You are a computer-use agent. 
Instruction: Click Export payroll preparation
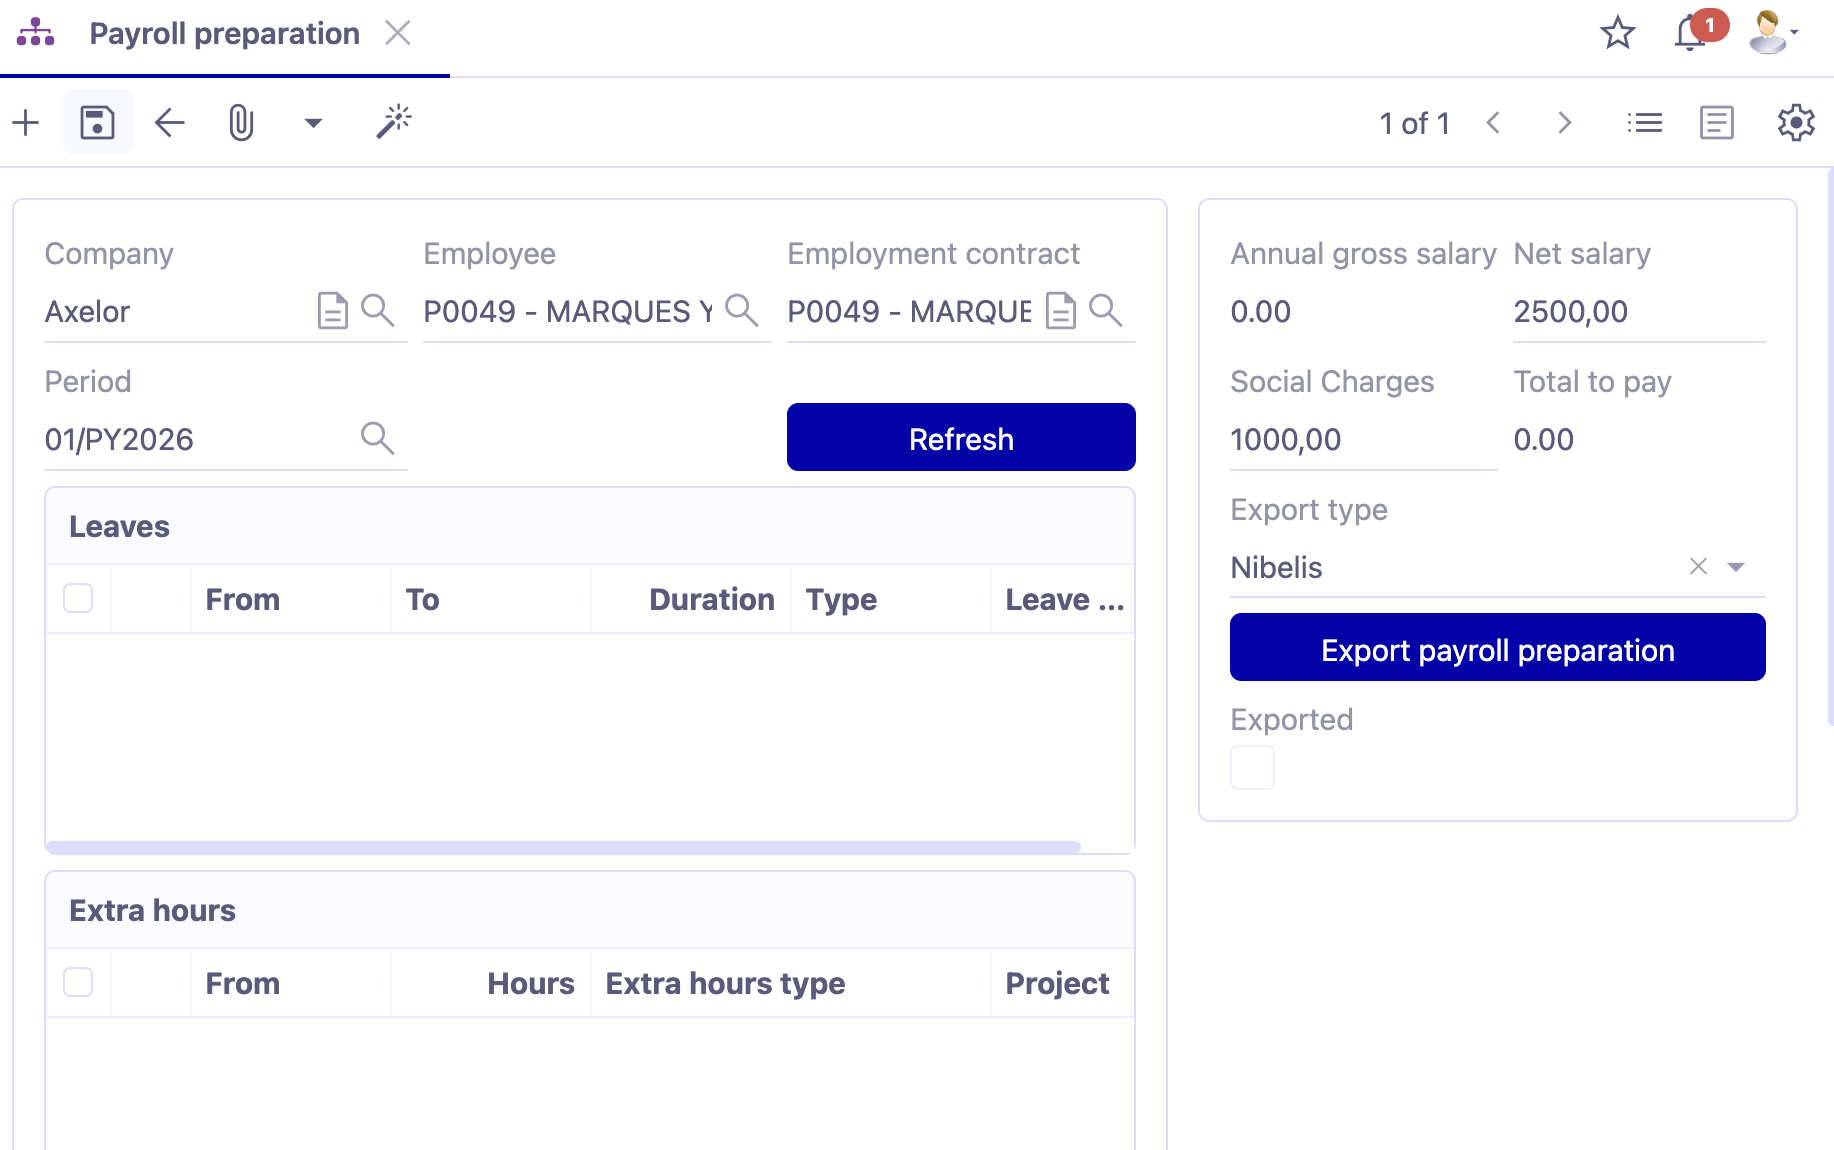[1496, 648]
